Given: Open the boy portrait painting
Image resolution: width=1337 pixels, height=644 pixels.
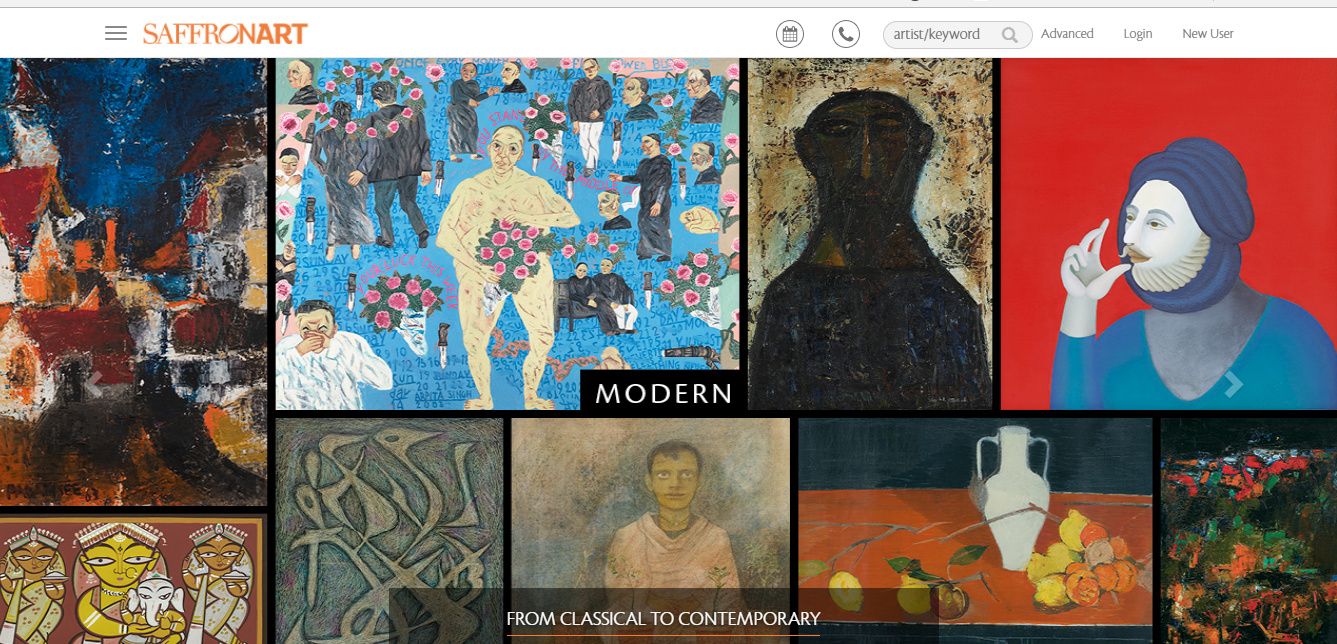Looking at the screenshot, I should [650, 531].
